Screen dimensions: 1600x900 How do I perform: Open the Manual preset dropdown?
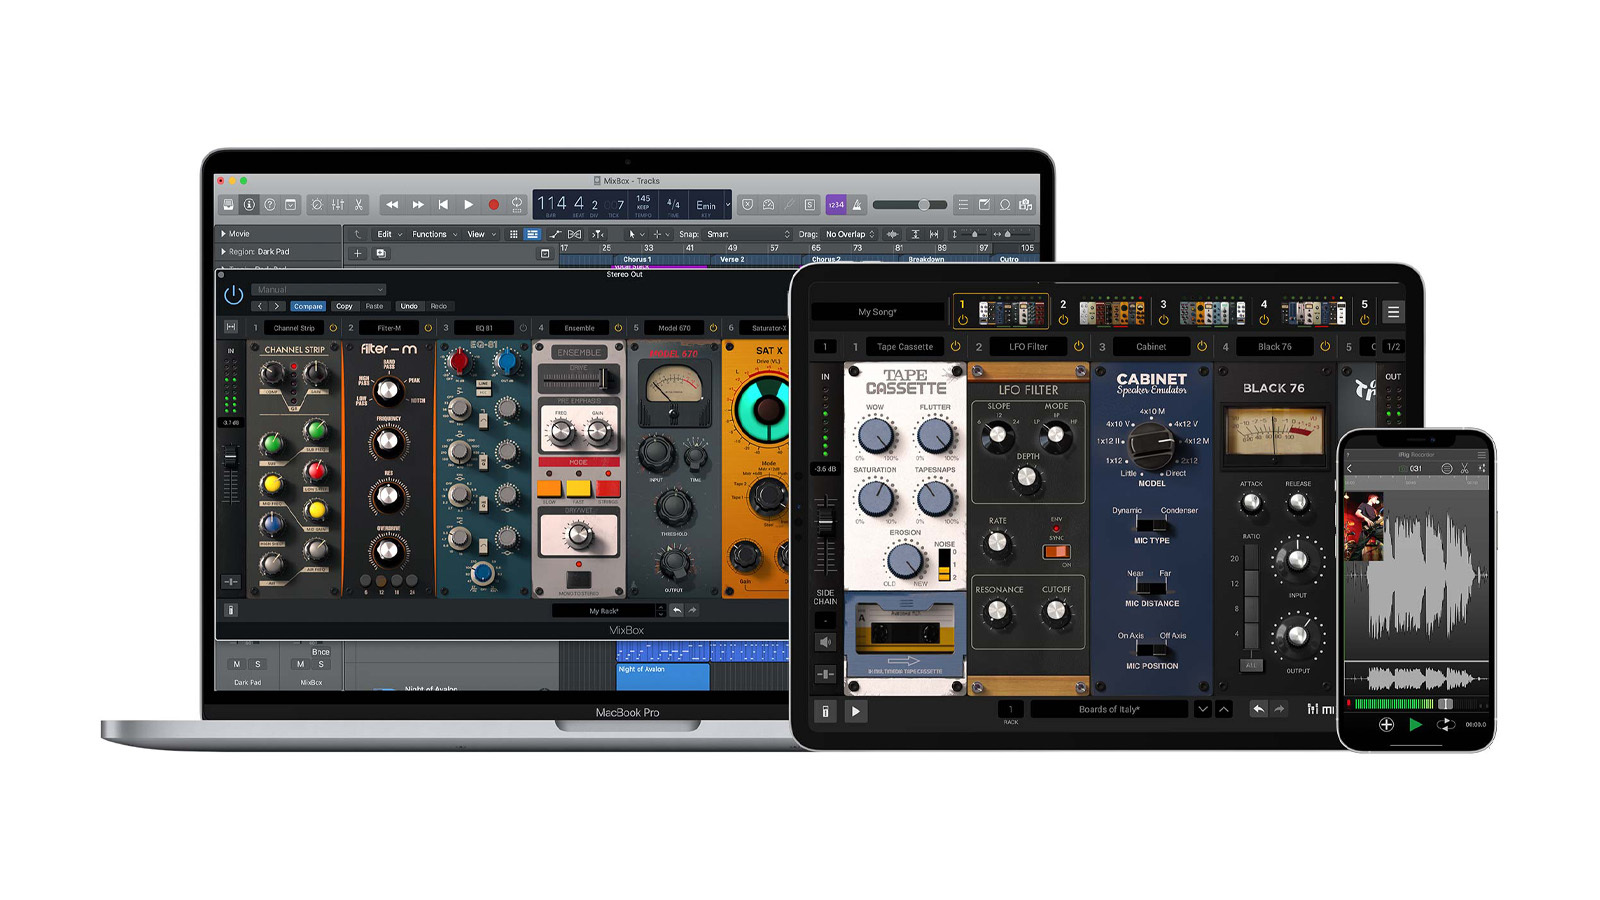[x=319, y=290]
